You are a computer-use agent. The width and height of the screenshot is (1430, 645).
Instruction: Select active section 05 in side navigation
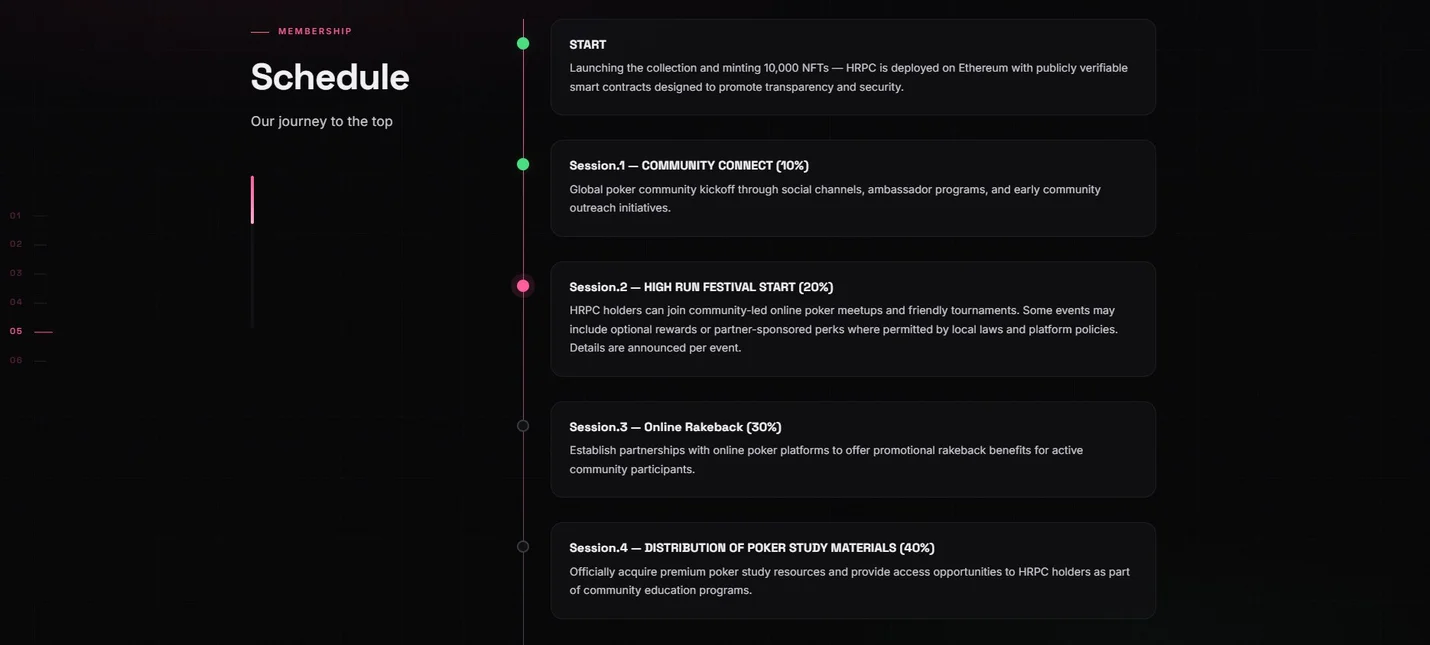31,331
